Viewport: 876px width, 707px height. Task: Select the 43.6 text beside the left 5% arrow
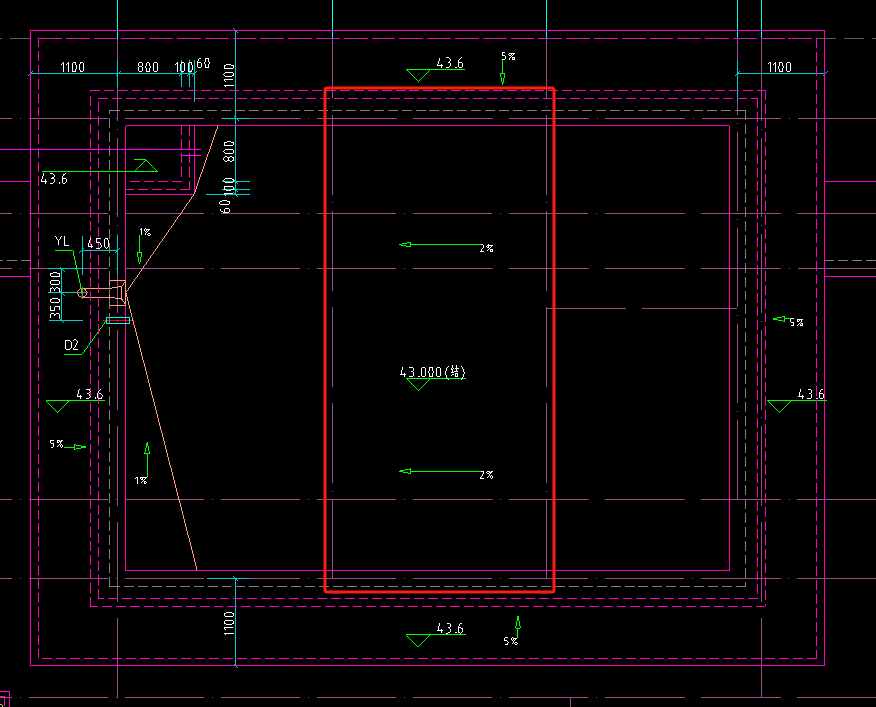click(90, 394)
